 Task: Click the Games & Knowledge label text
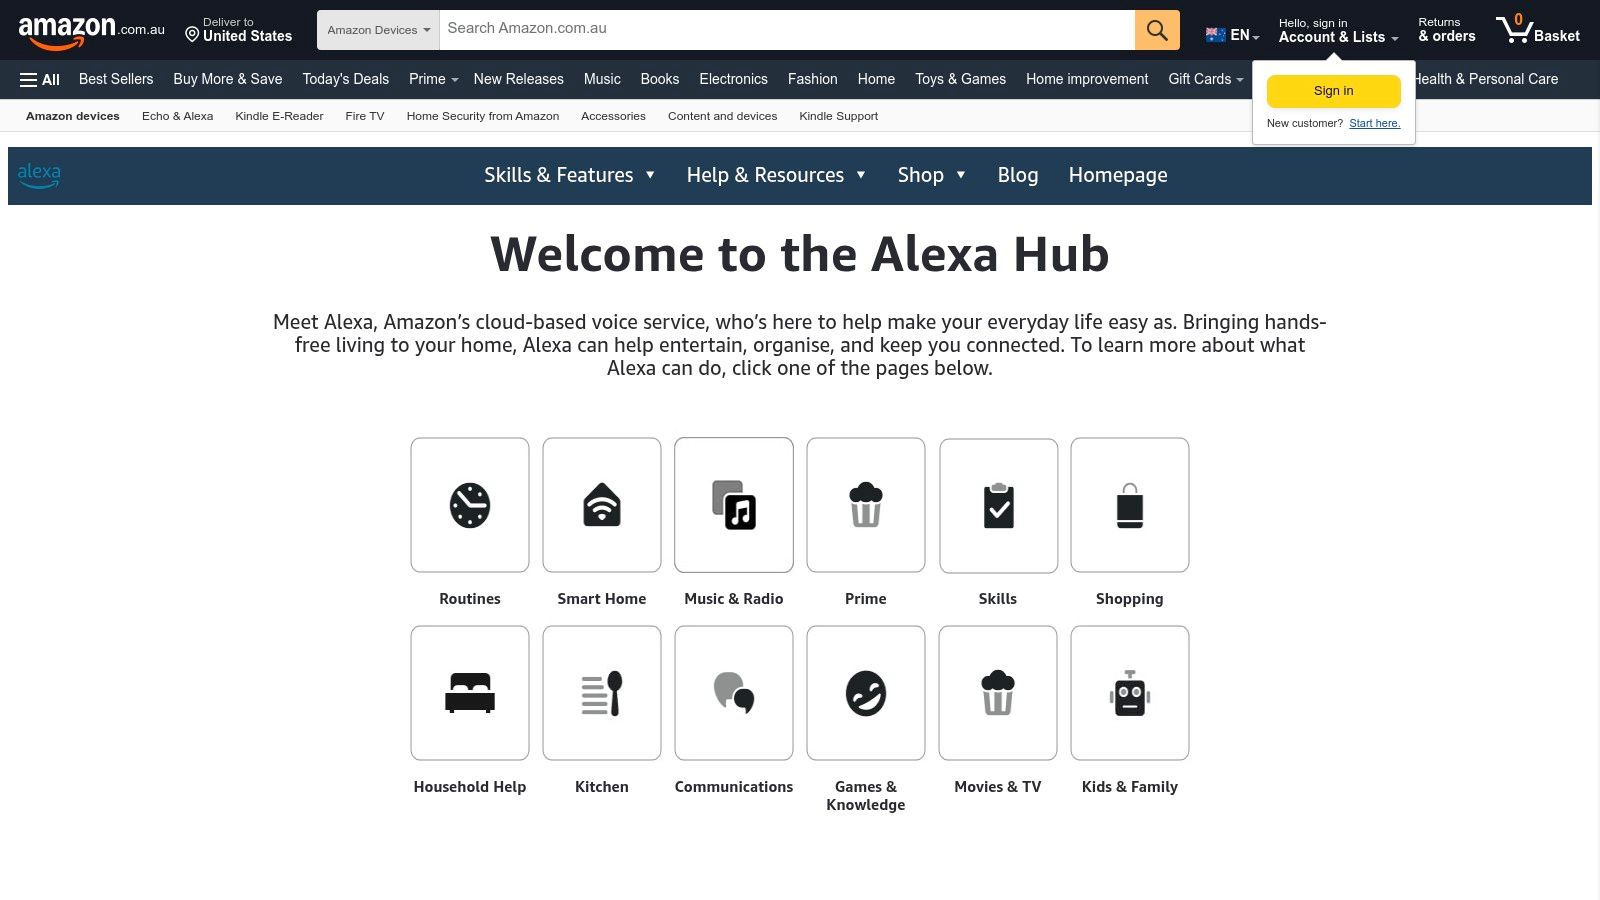866,796
